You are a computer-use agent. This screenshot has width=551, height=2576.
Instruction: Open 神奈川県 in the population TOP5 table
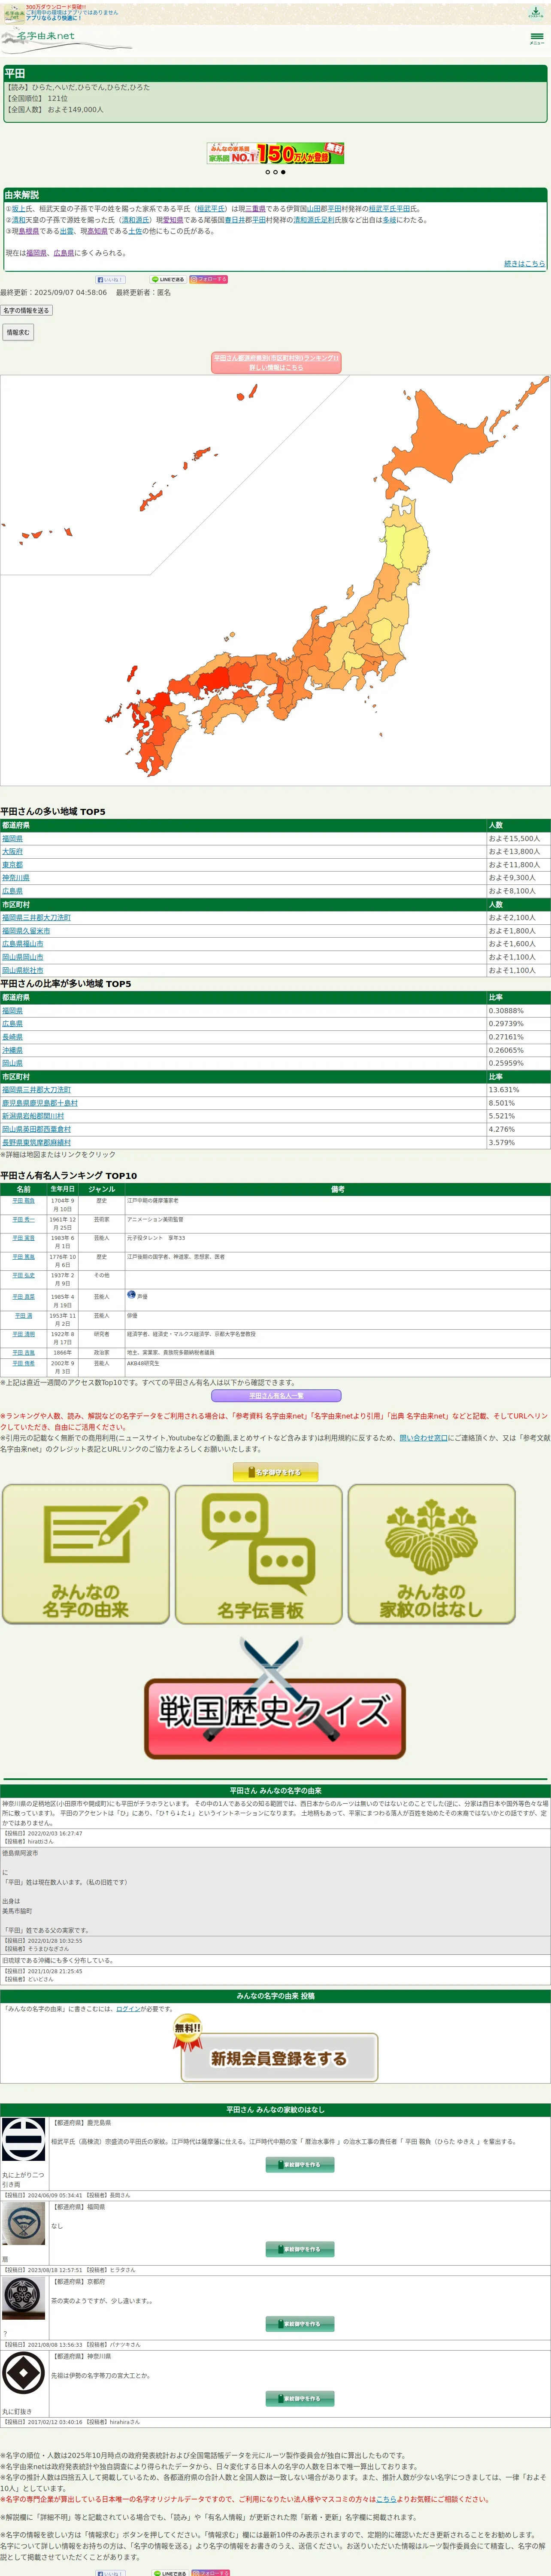(x=16, y=878)
